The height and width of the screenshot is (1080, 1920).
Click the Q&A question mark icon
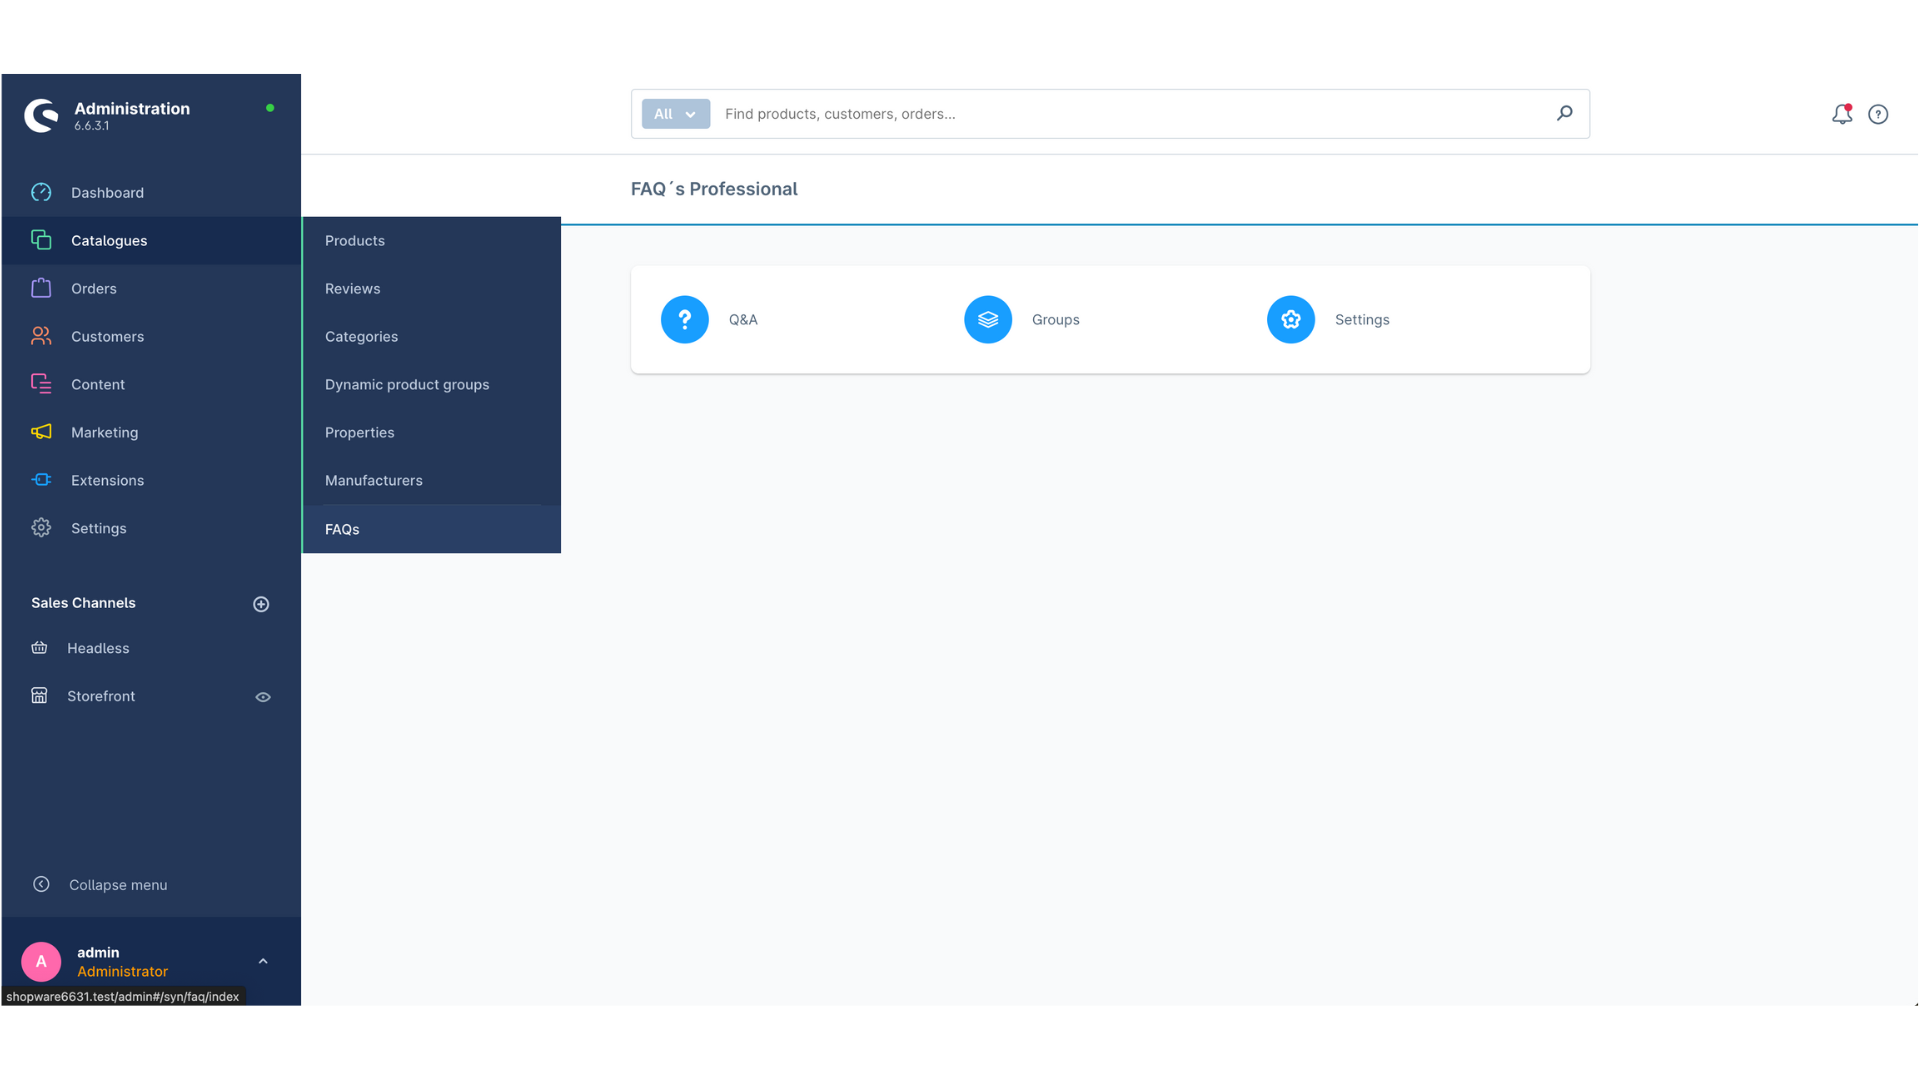[x=684, y=320]
